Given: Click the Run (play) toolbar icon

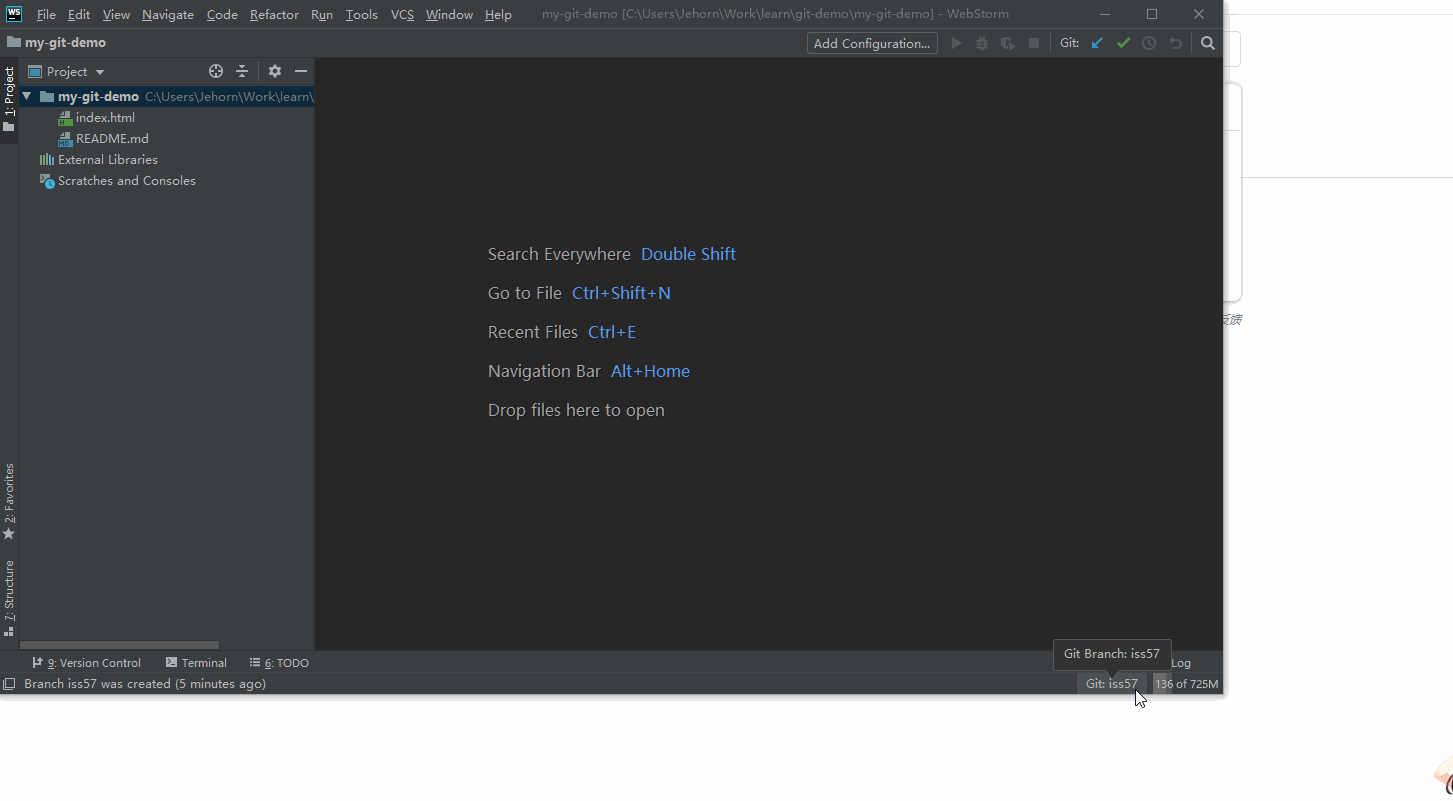Looking at the screenshot, I should pyautogui.click(x=957, y=43).
